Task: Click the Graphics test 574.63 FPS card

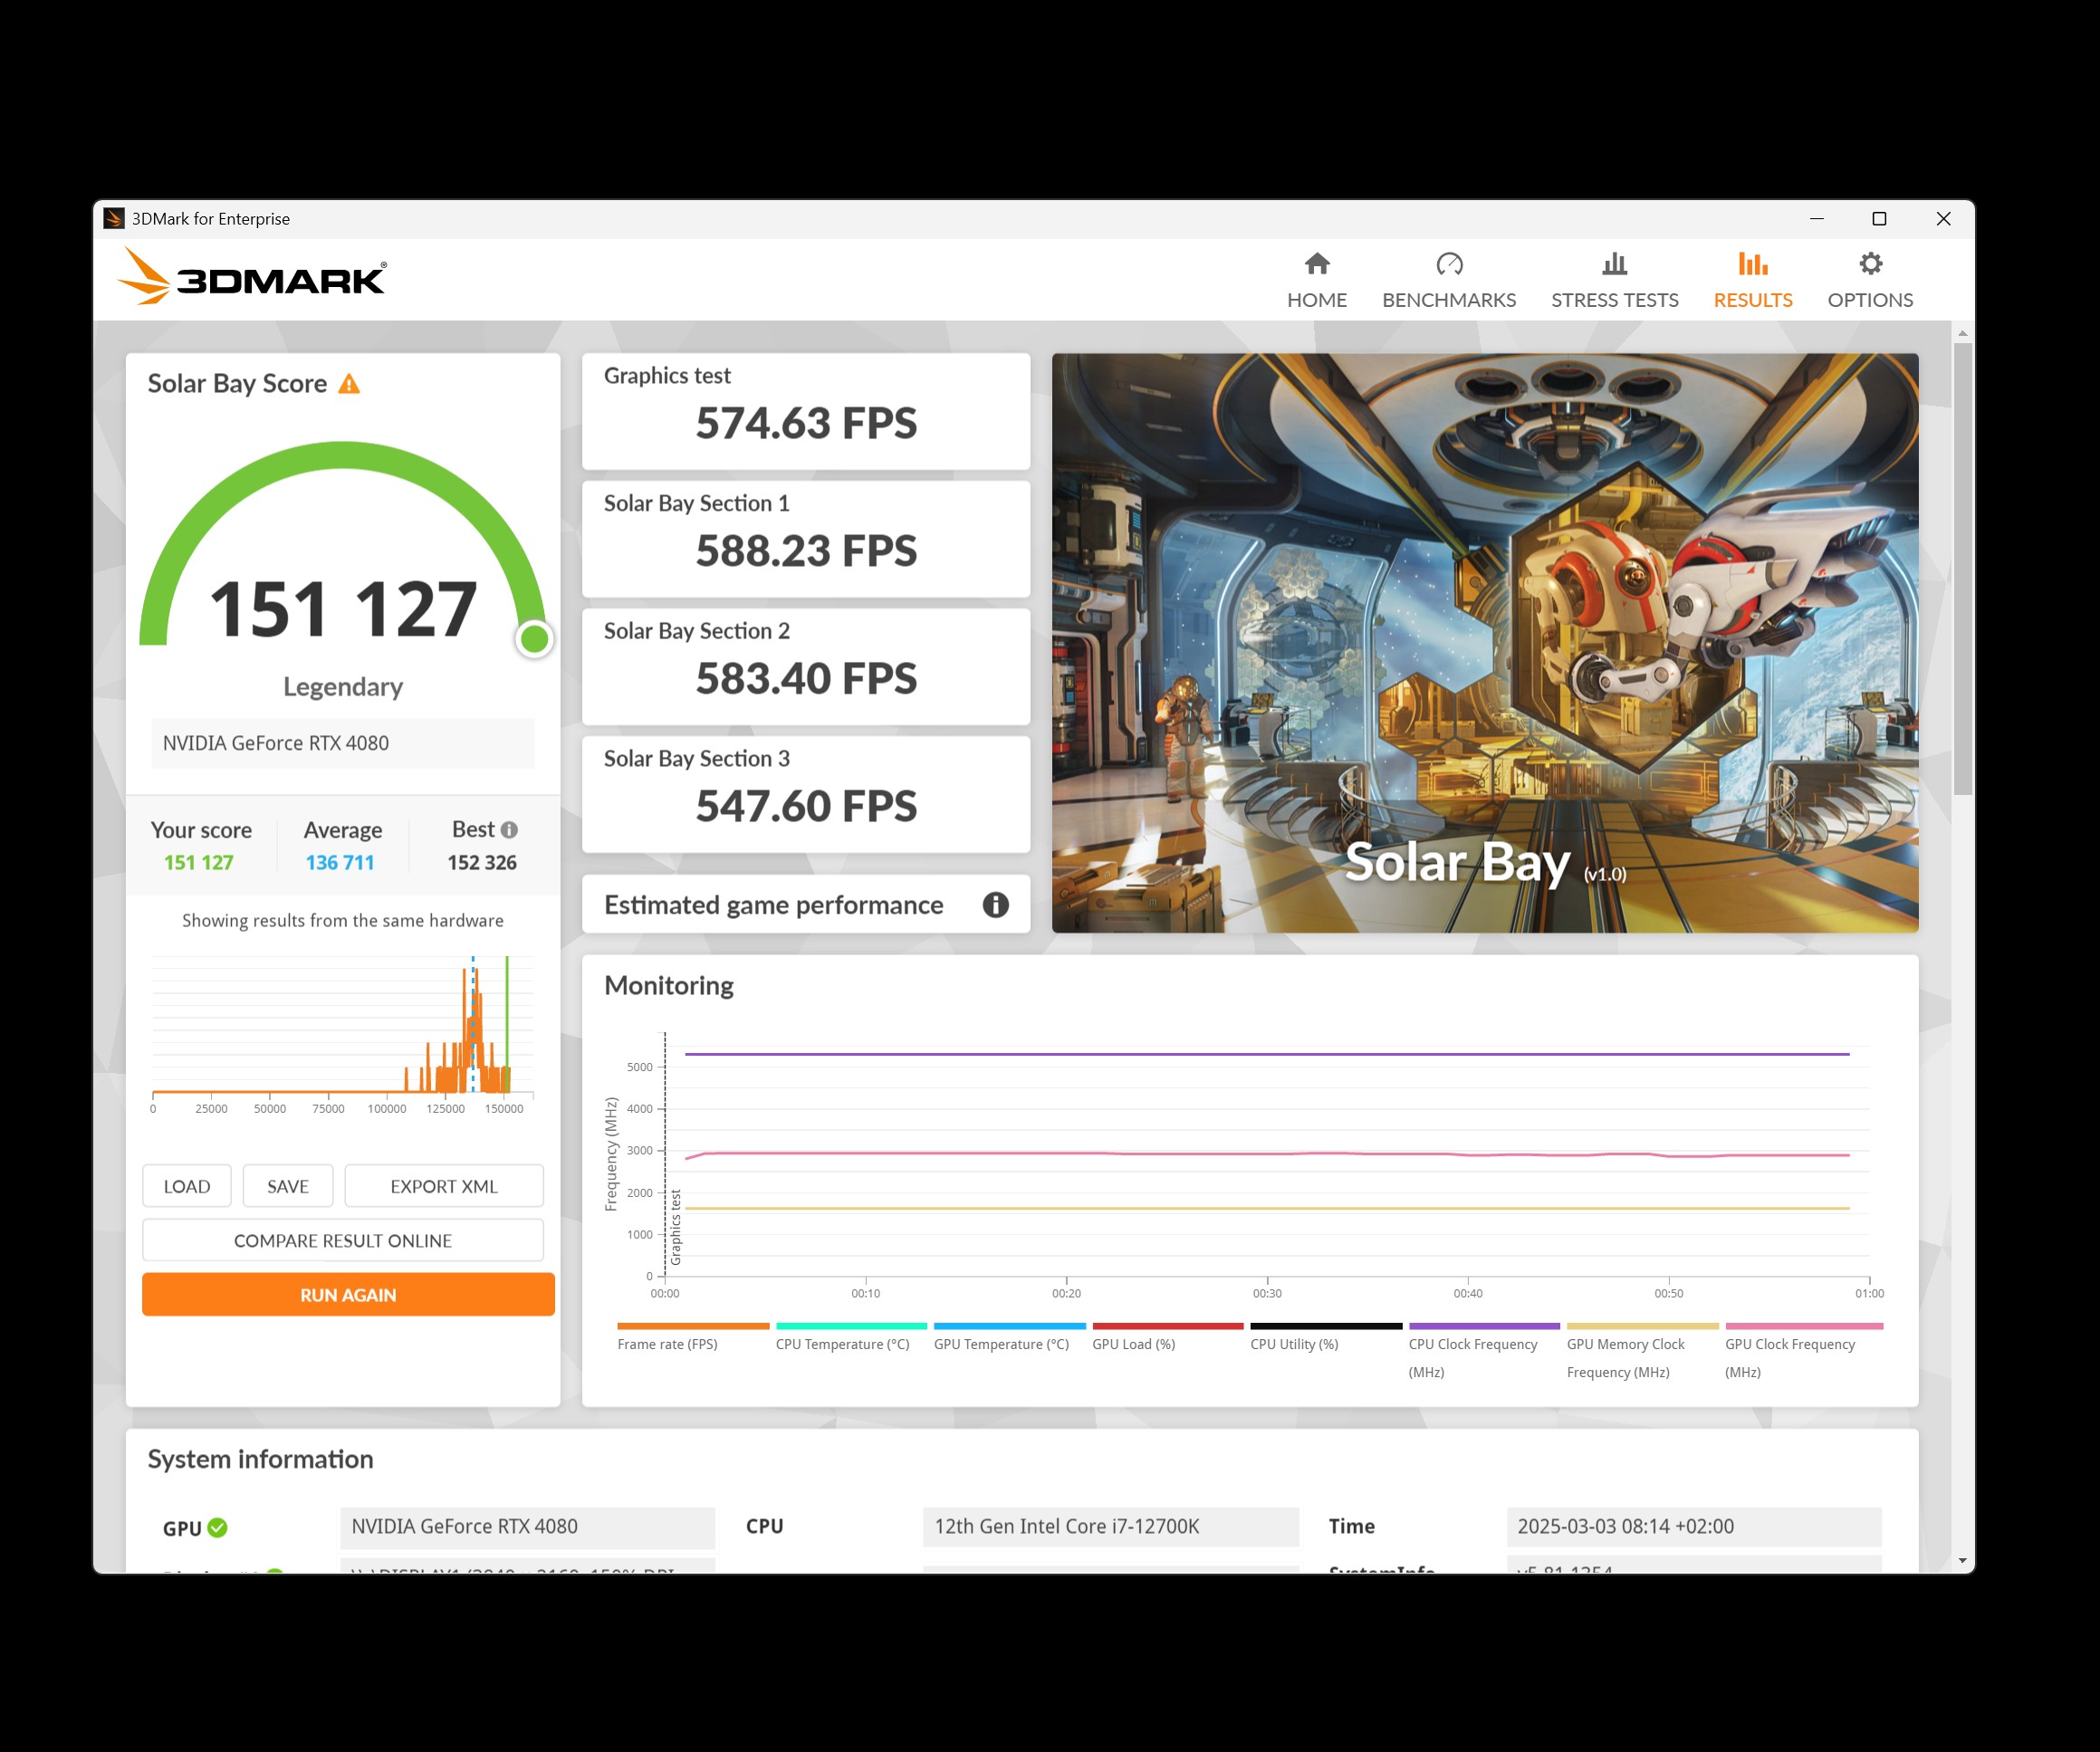Action: click(806, 411)
